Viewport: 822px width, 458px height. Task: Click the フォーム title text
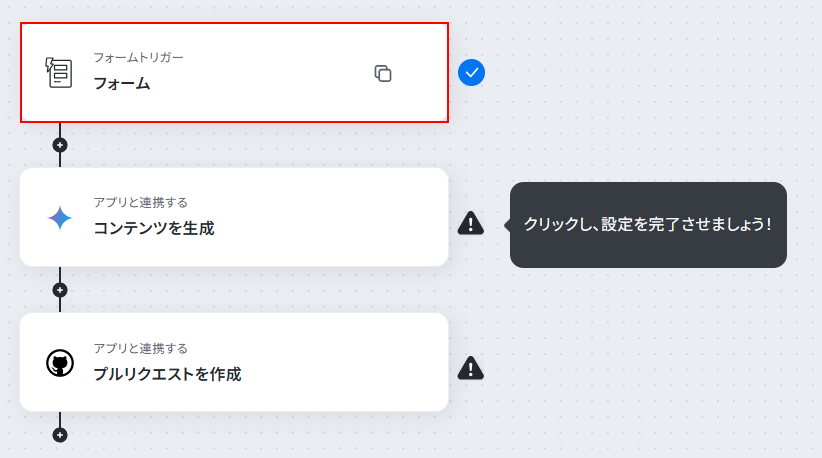pyautogui.click(x=122, y=84)
